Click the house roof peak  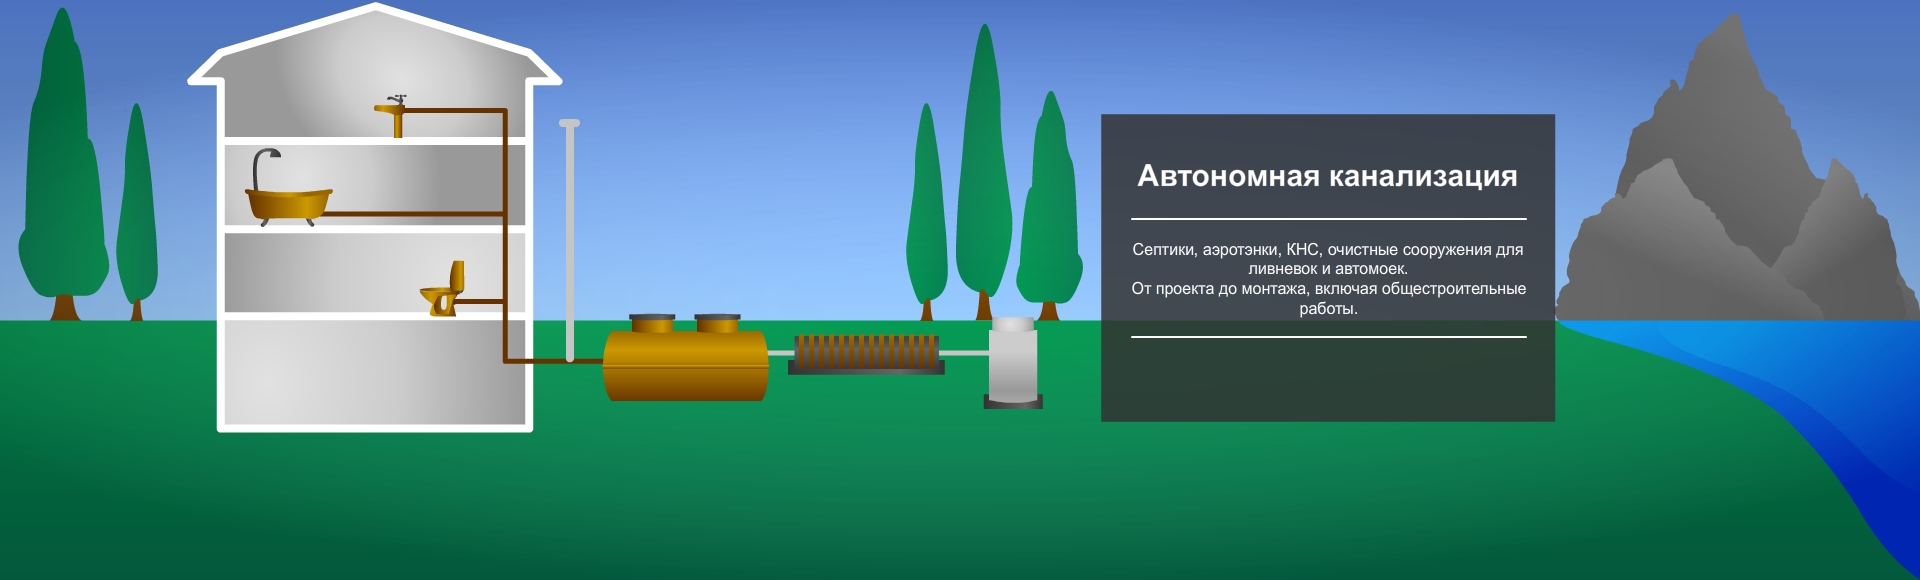point(375,12)
